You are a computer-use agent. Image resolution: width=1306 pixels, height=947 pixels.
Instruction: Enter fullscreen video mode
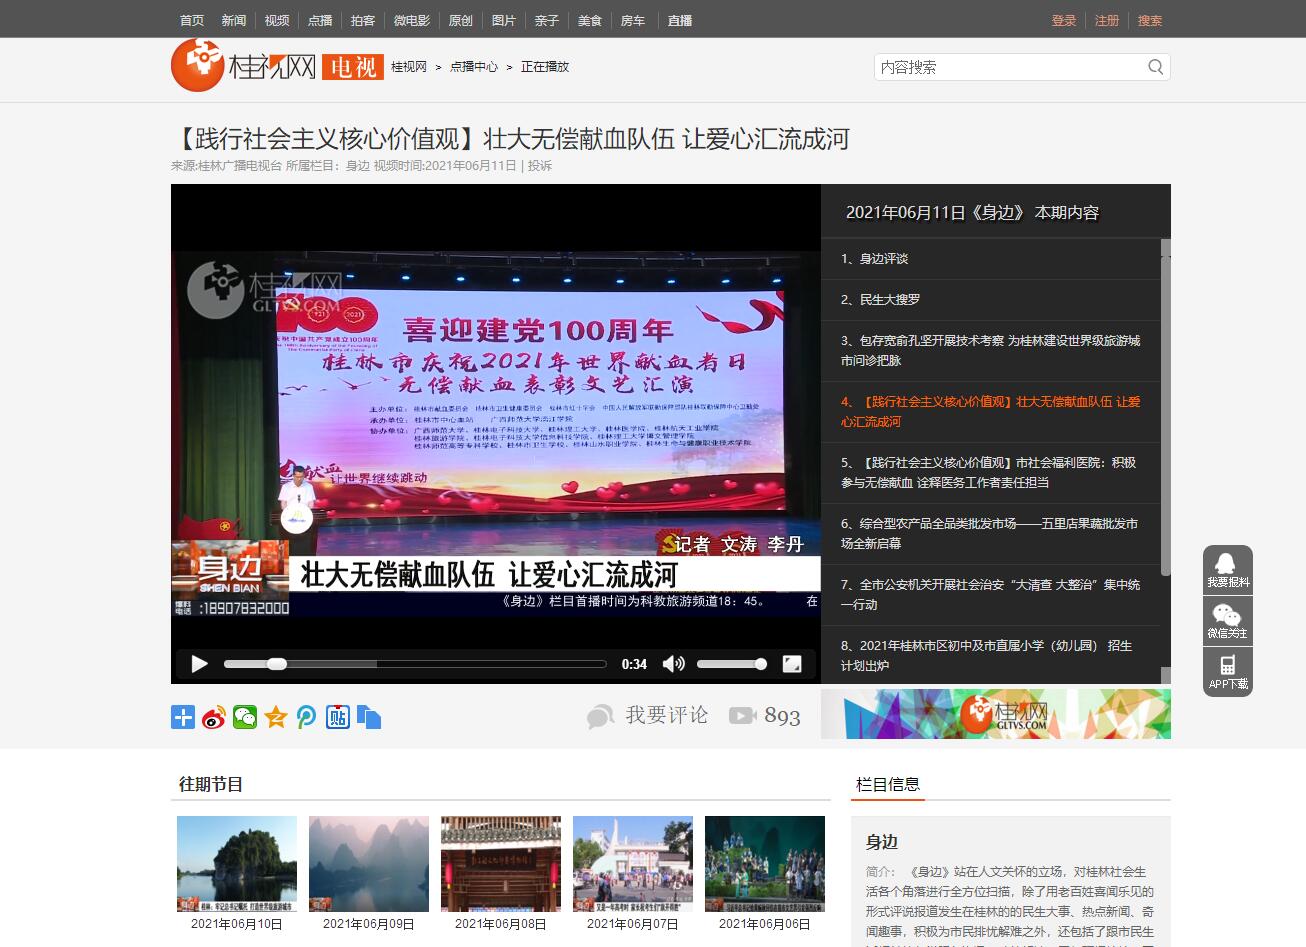coord(791,664)
